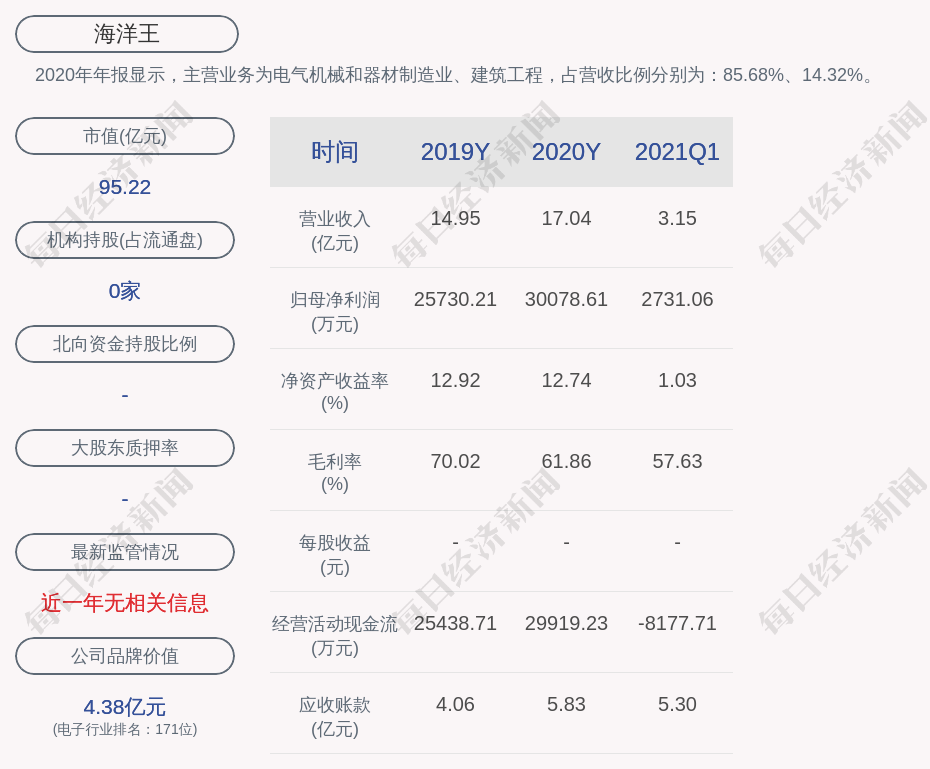Viewport: 930px width, 769px height.
Task: Click revenue value 17.04
Action: coord(566,218)
